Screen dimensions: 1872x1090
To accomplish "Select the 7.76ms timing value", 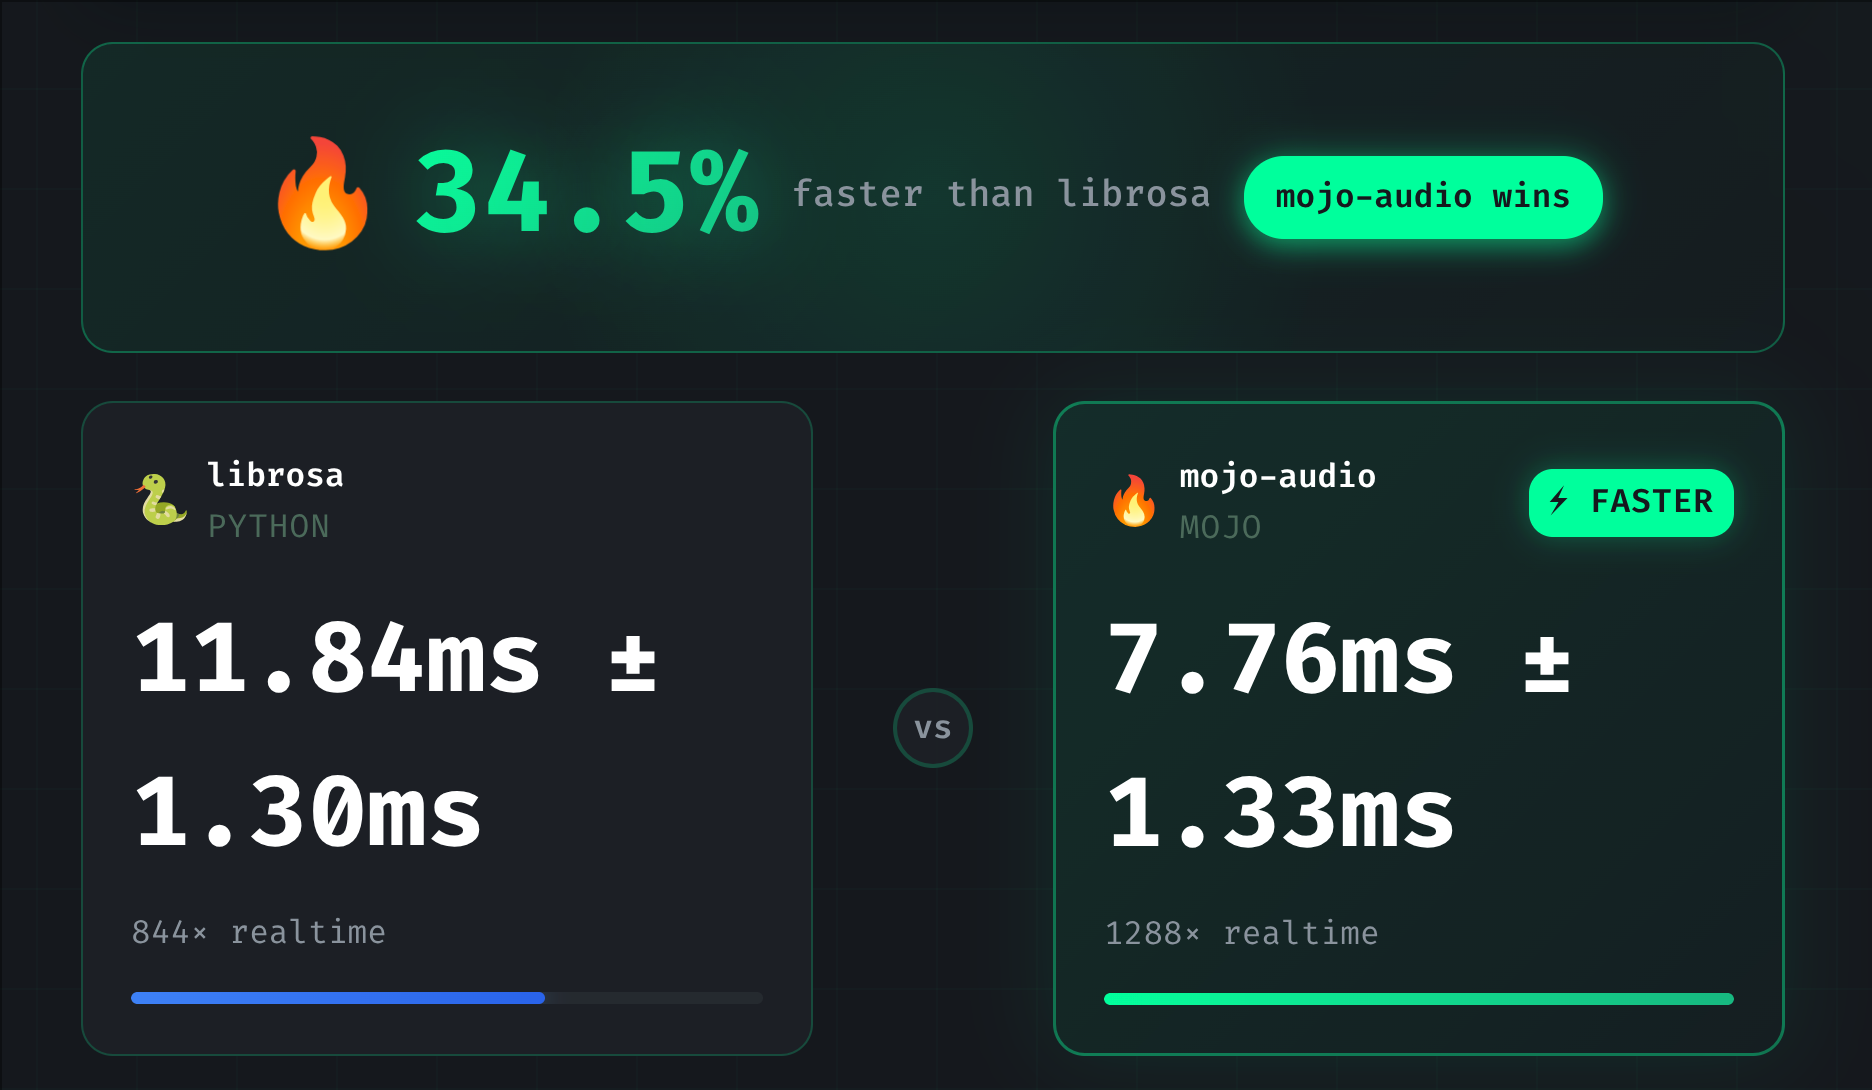I will (1281, 659).
